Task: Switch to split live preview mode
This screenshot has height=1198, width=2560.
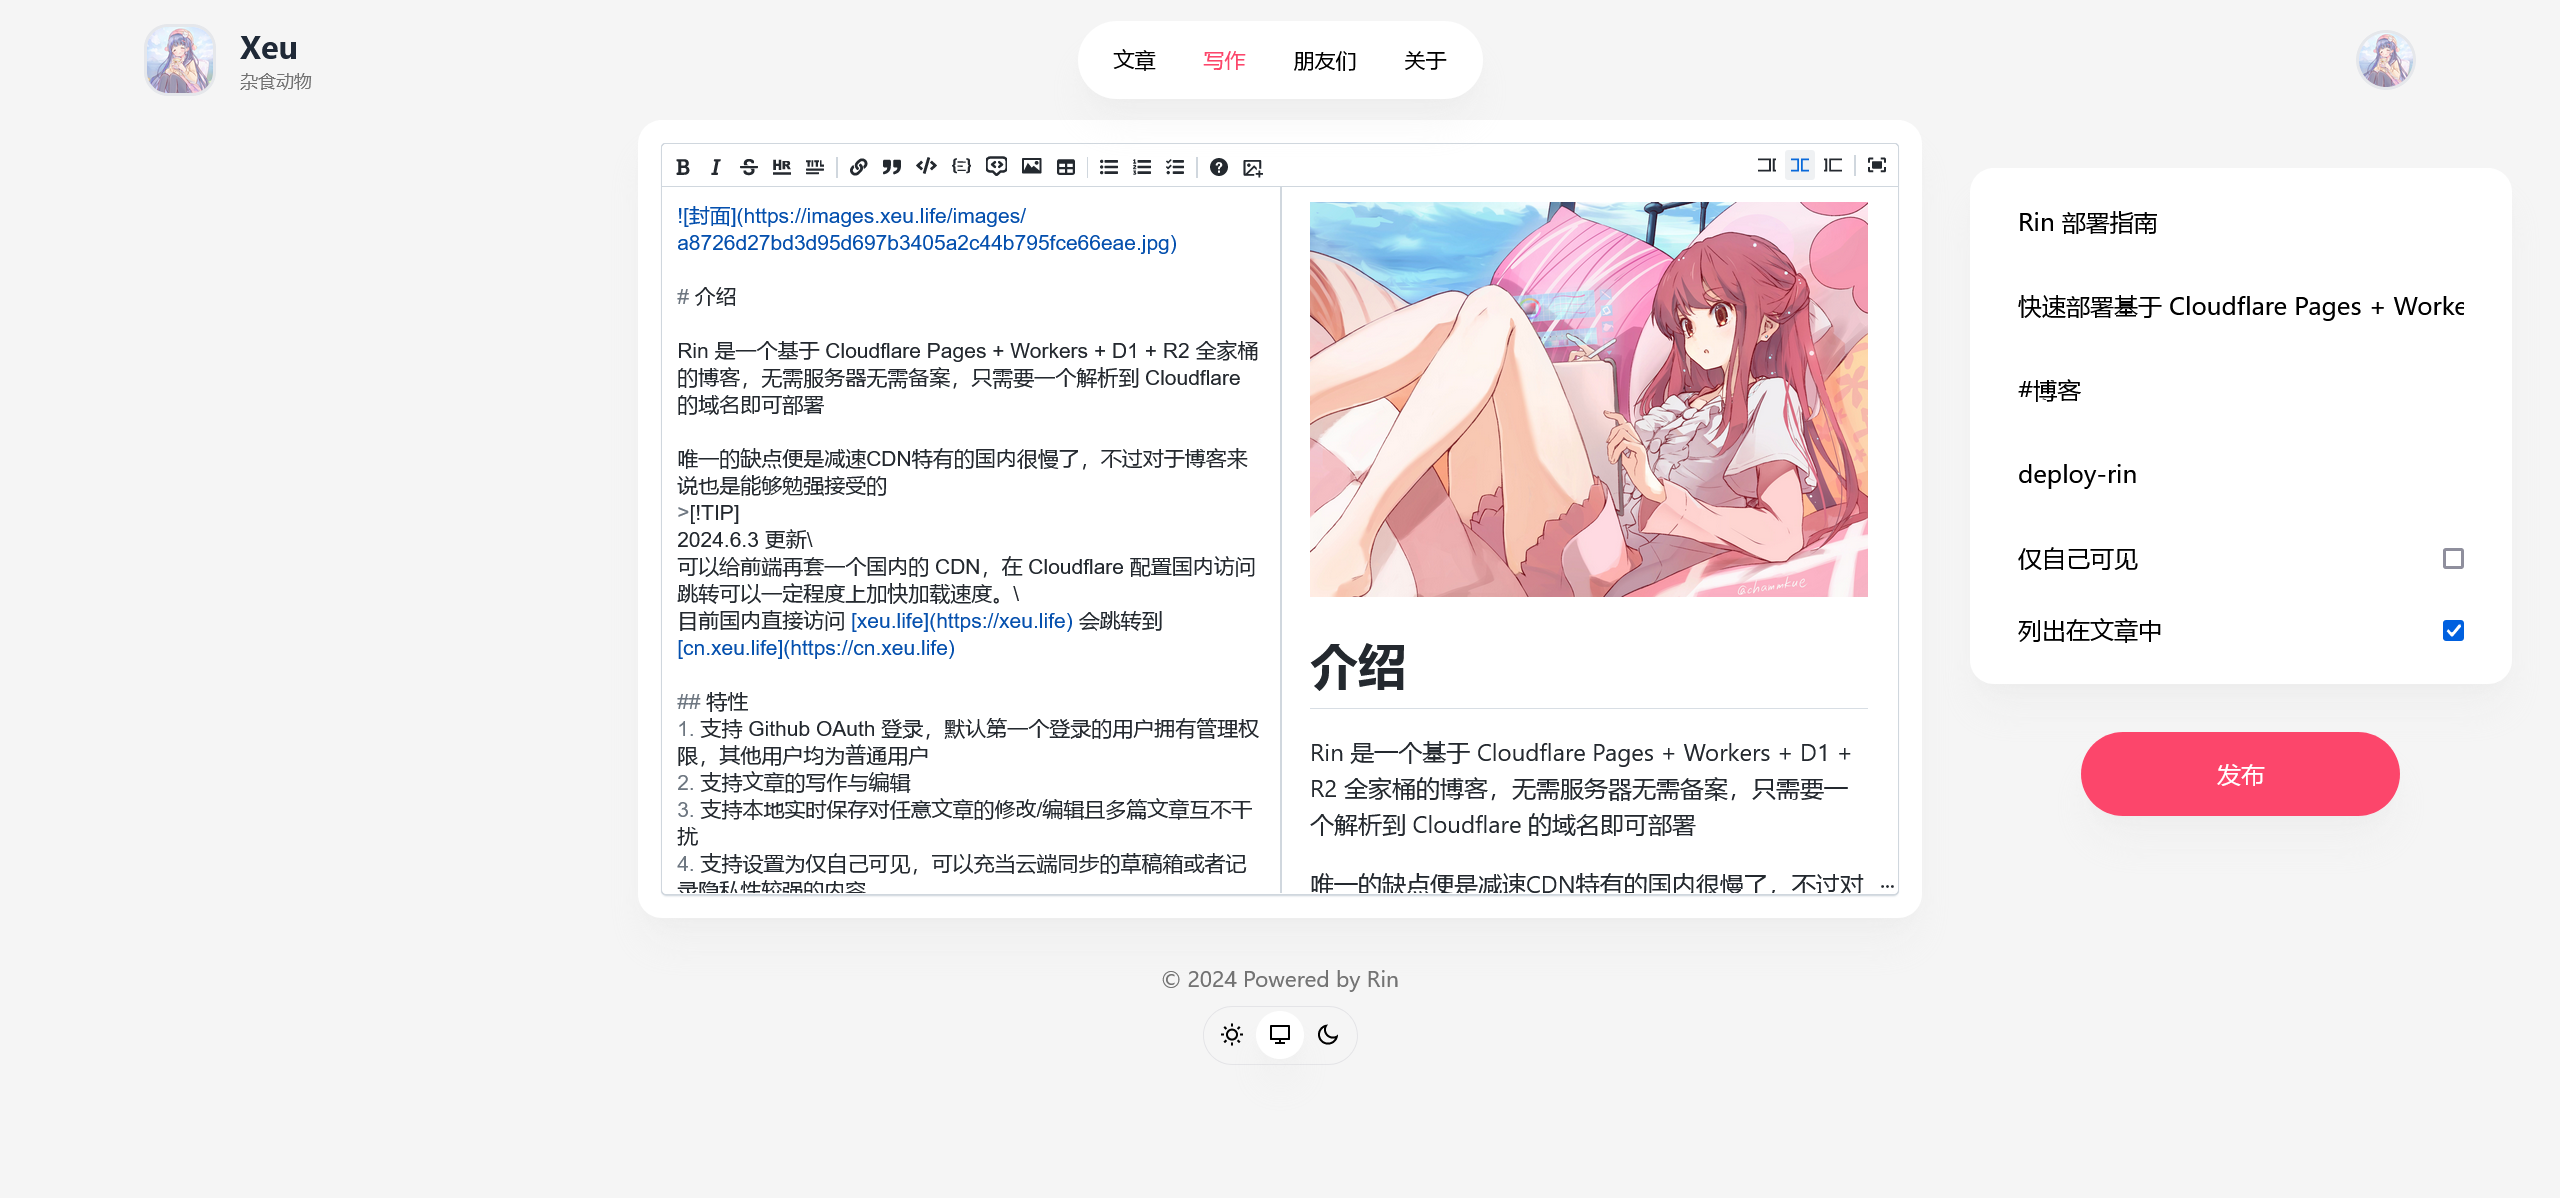Action: point(1800,165)
